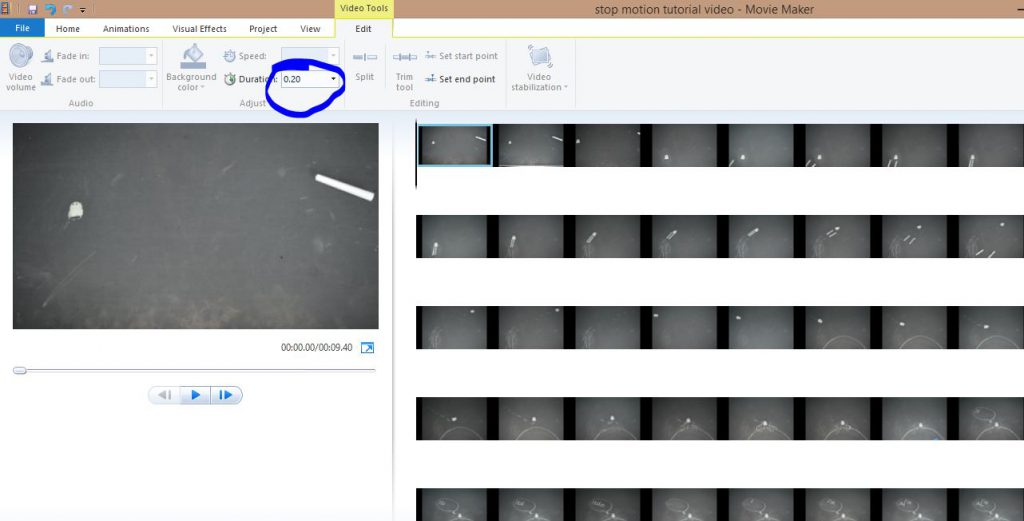Select the fourth clip in third storyboard row
This screenshot has height=521, width=1024.
coord(684,327)
